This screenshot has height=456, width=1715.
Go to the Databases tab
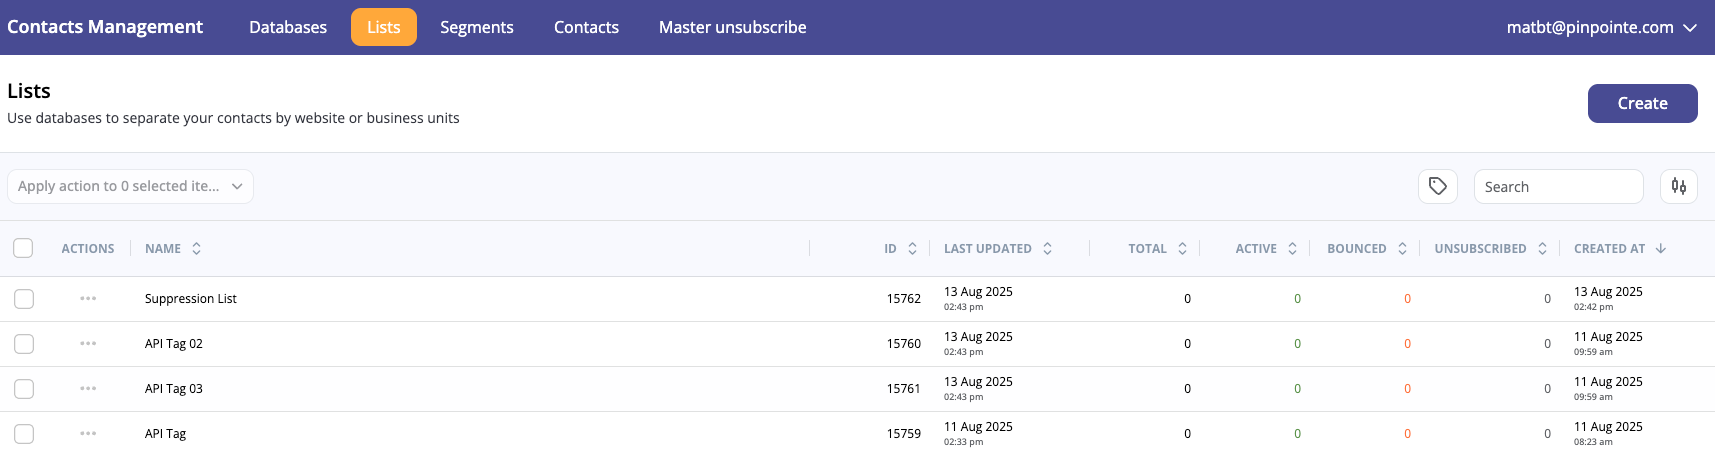point(288,27)
